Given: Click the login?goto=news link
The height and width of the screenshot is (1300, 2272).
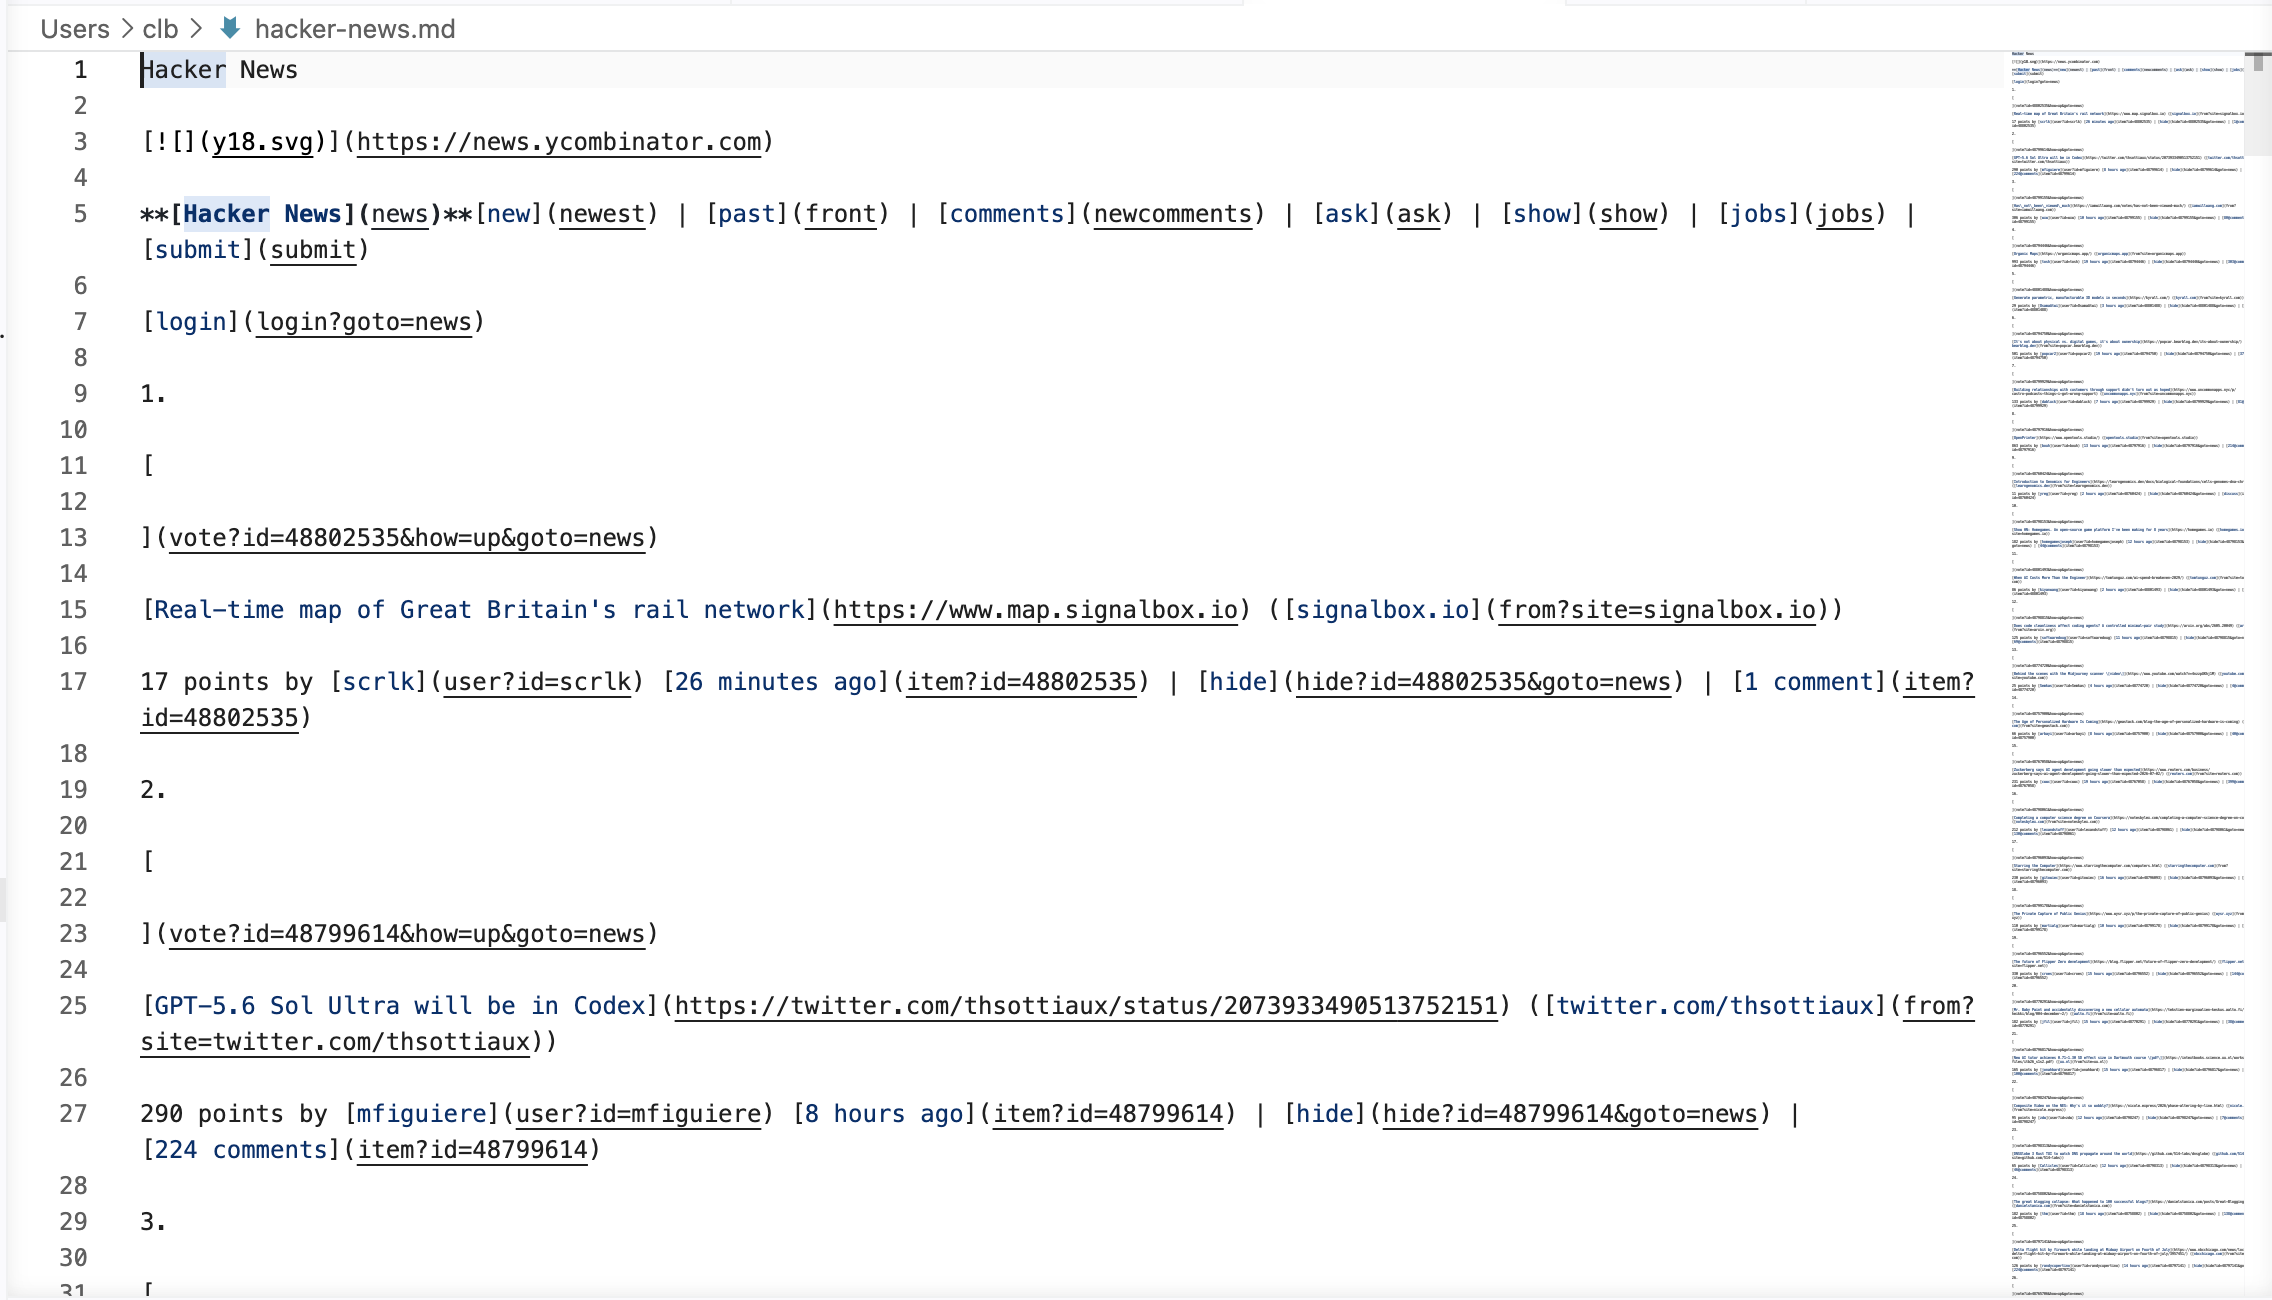Looking at the screenshot, I should point(364,322).
